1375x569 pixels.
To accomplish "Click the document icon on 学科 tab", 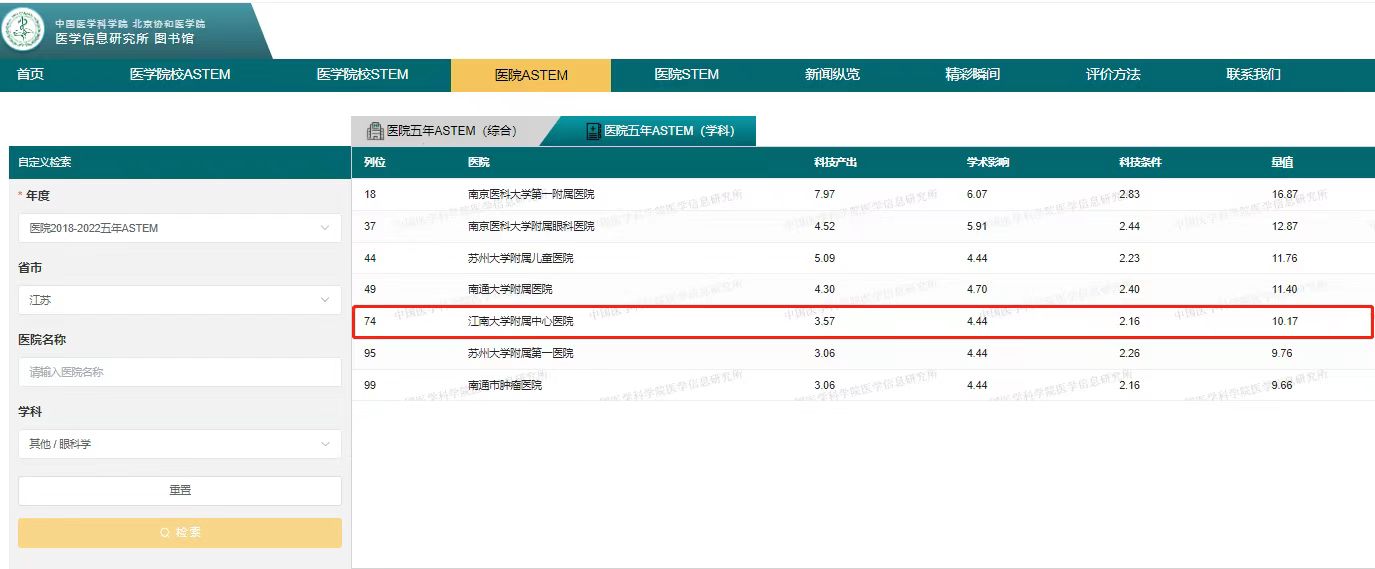I will coord(593,131).
